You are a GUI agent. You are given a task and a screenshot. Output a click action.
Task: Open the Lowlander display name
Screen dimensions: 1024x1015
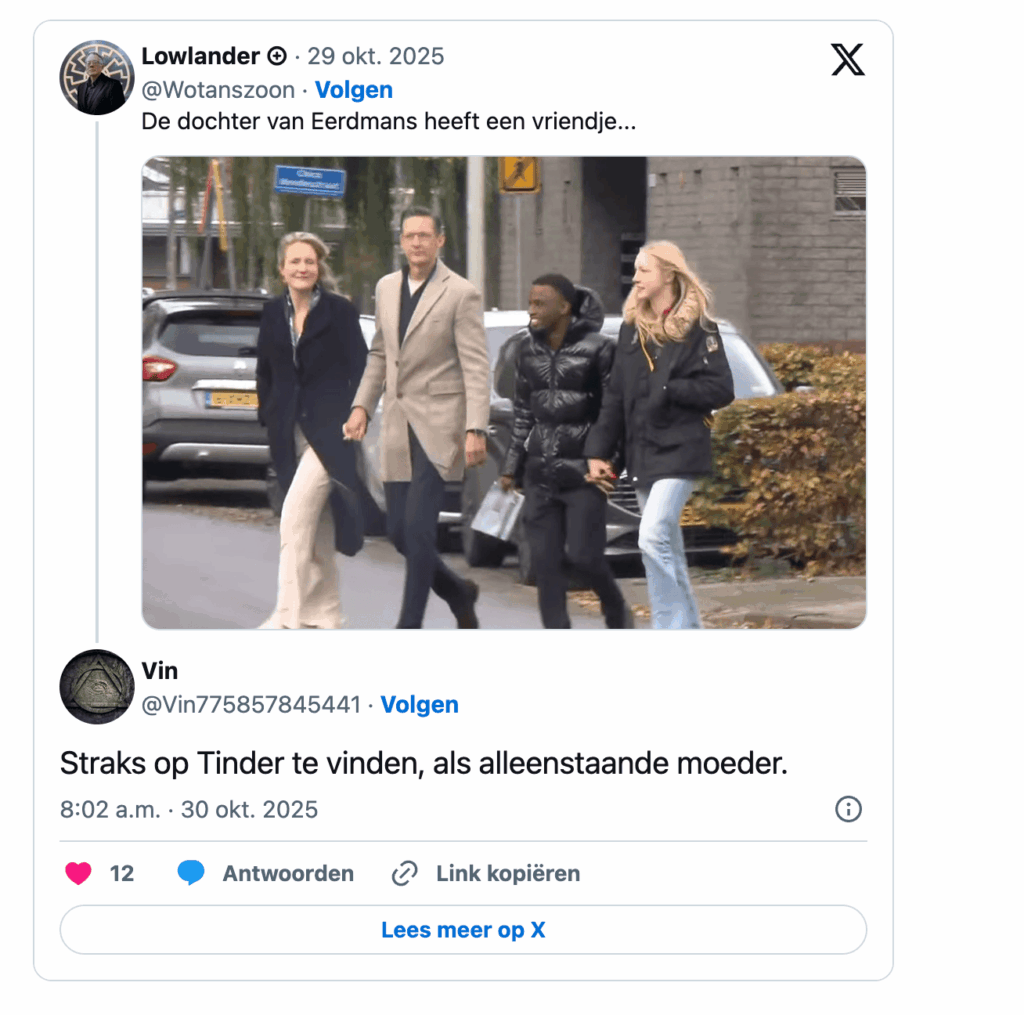[200, 56]
